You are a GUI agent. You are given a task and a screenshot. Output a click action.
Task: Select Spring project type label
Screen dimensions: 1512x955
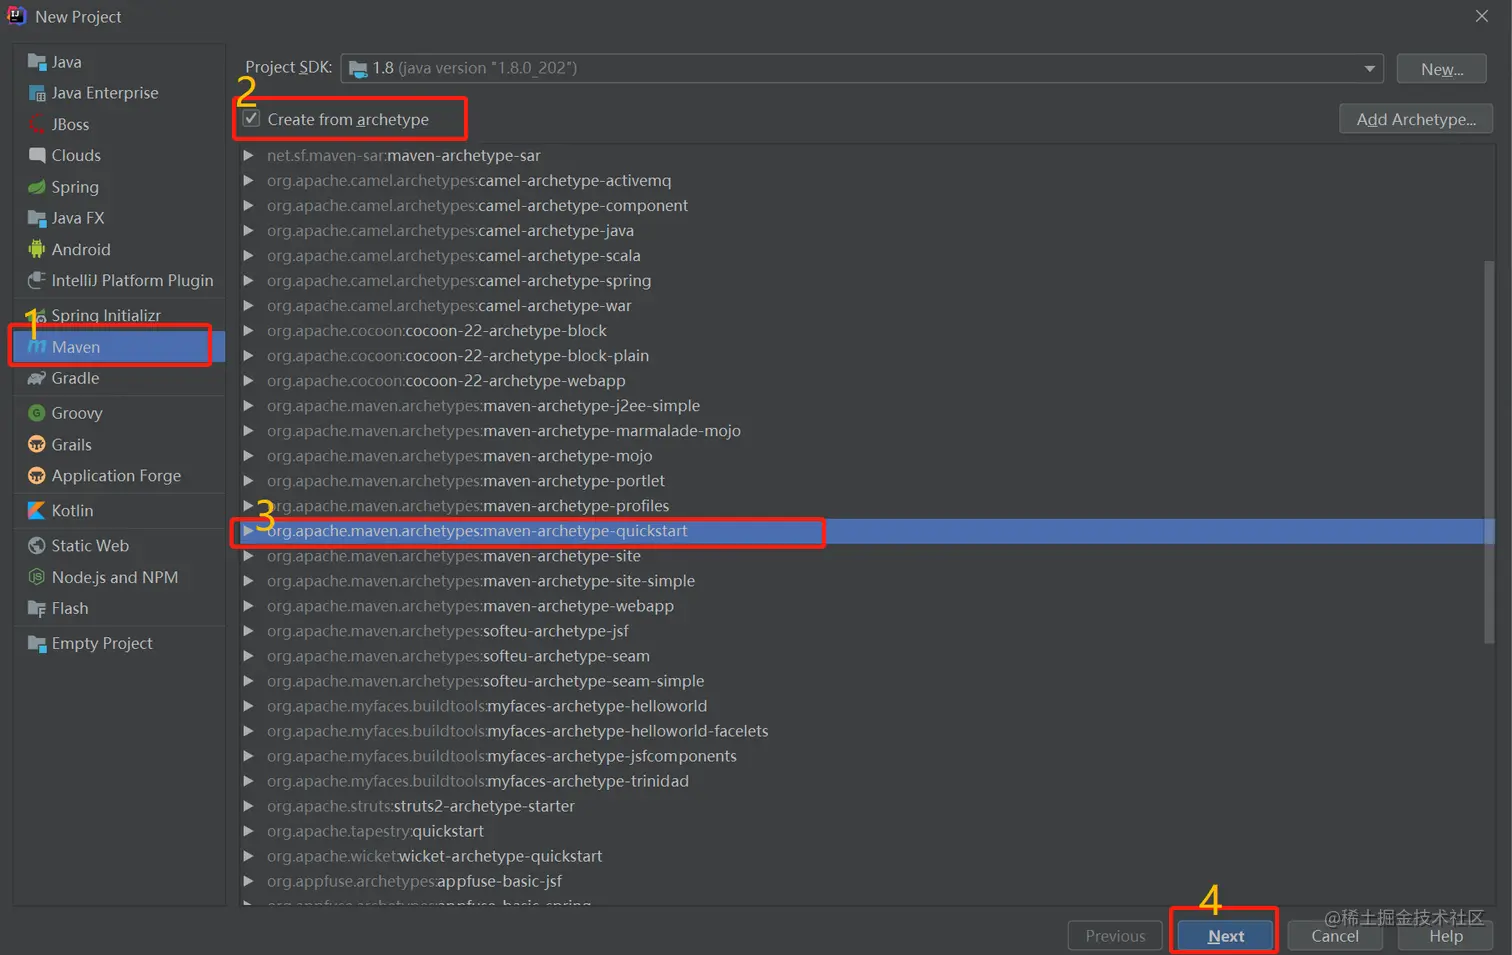[75, 187]
